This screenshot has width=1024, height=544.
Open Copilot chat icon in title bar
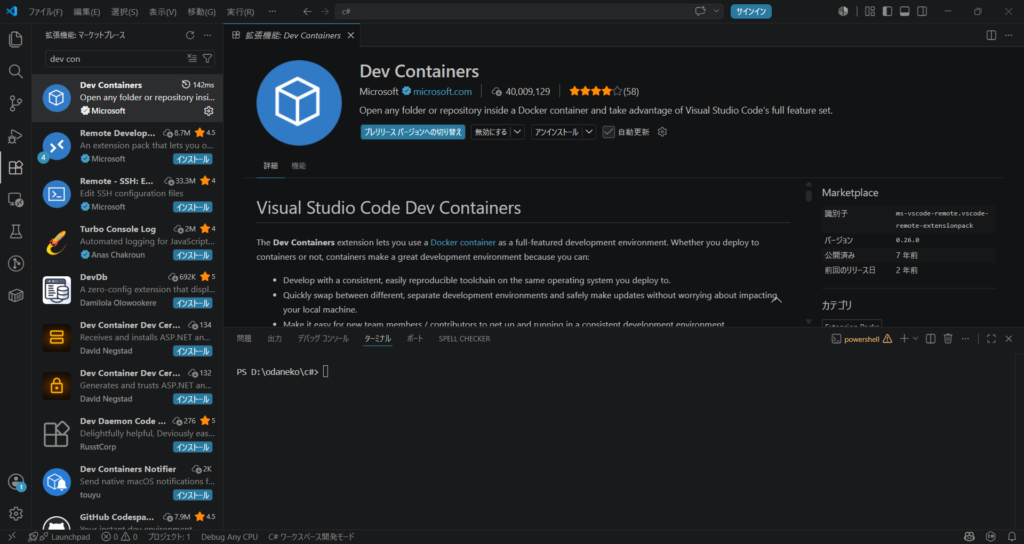tap(700, 11)
